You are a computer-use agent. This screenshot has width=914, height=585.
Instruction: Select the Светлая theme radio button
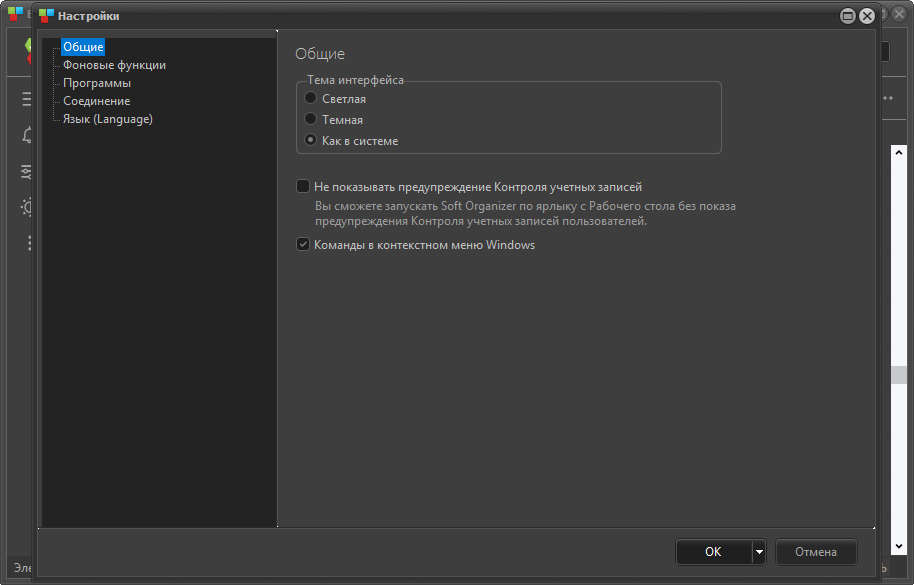(311, 99)
